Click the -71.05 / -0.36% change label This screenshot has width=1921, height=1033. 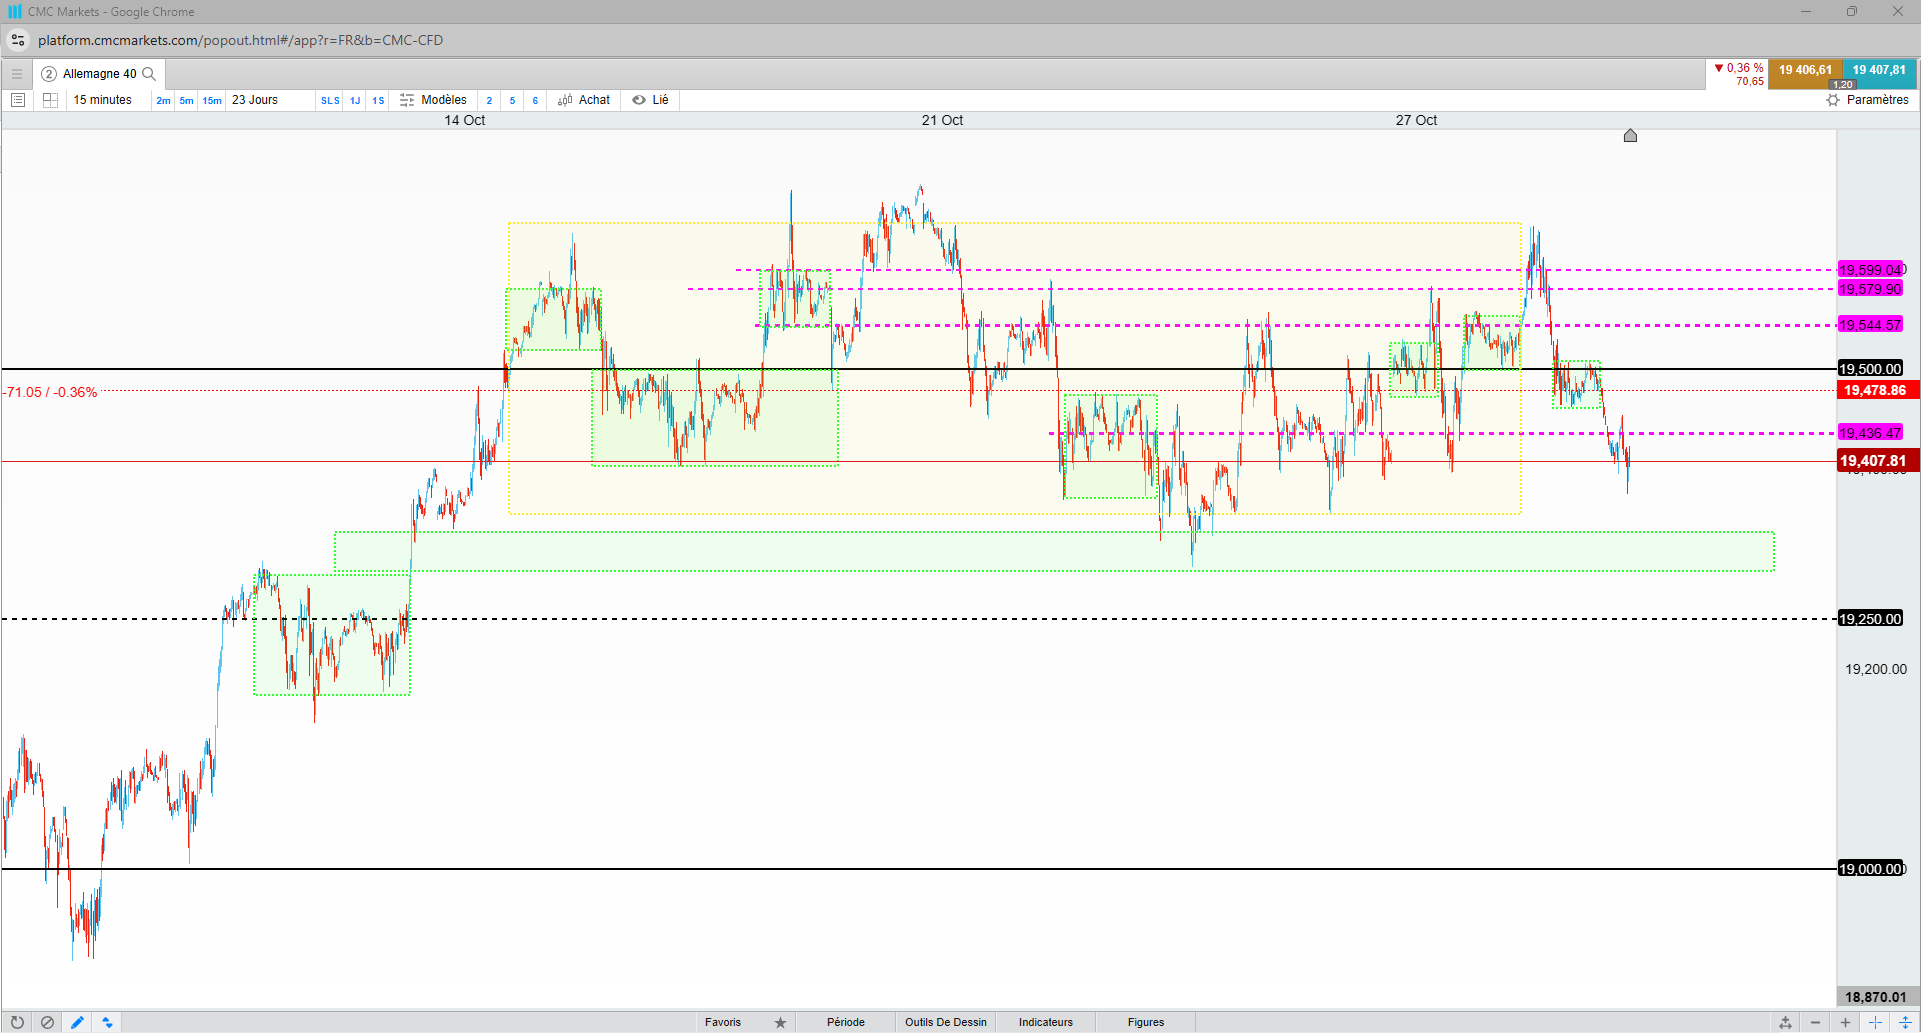pos(51,392)
